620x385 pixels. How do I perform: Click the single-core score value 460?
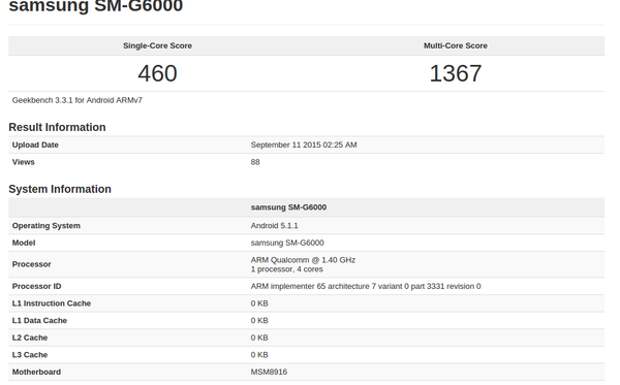point(157,74)
